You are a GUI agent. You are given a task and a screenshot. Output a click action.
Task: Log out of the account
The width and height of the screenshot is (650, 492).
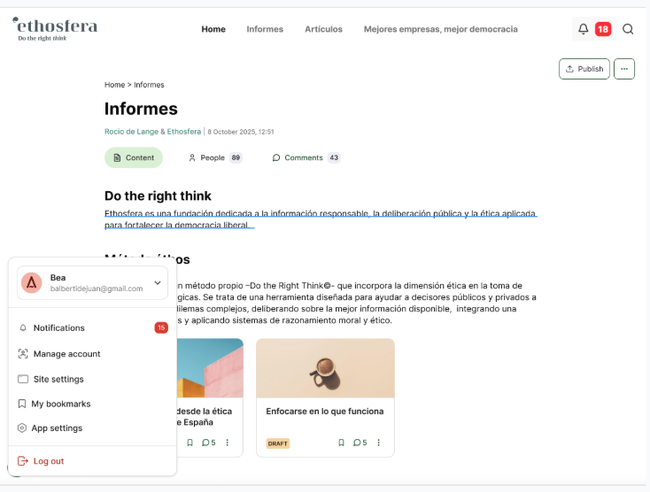48,461
